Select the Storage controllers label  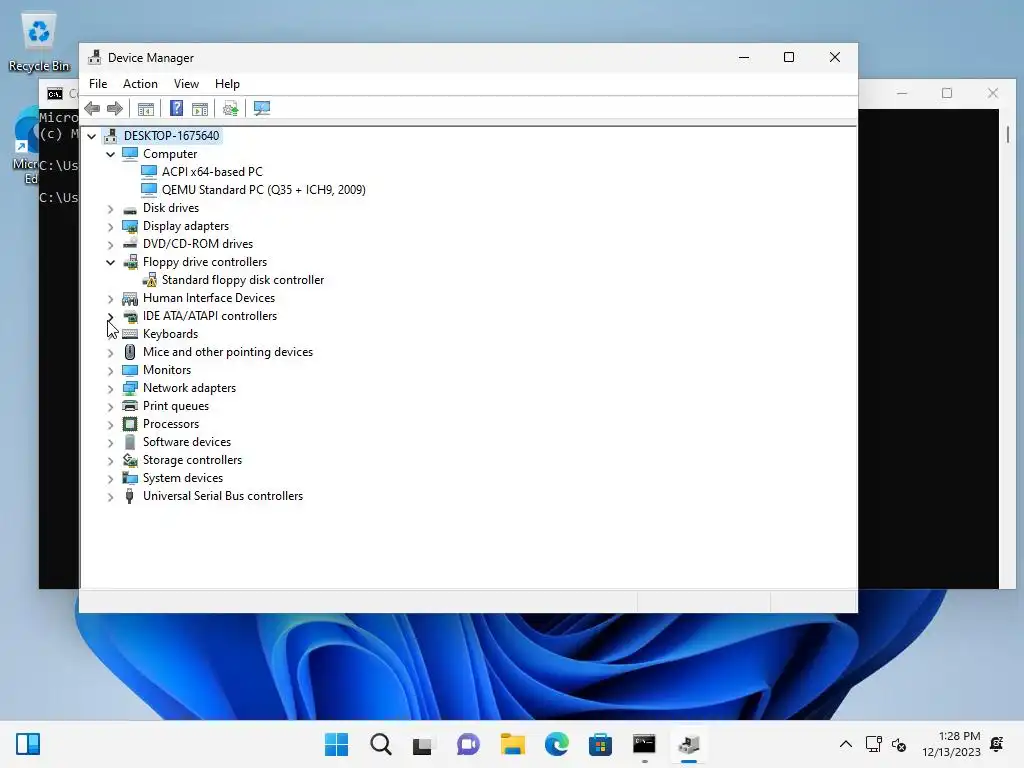point(193,460)
